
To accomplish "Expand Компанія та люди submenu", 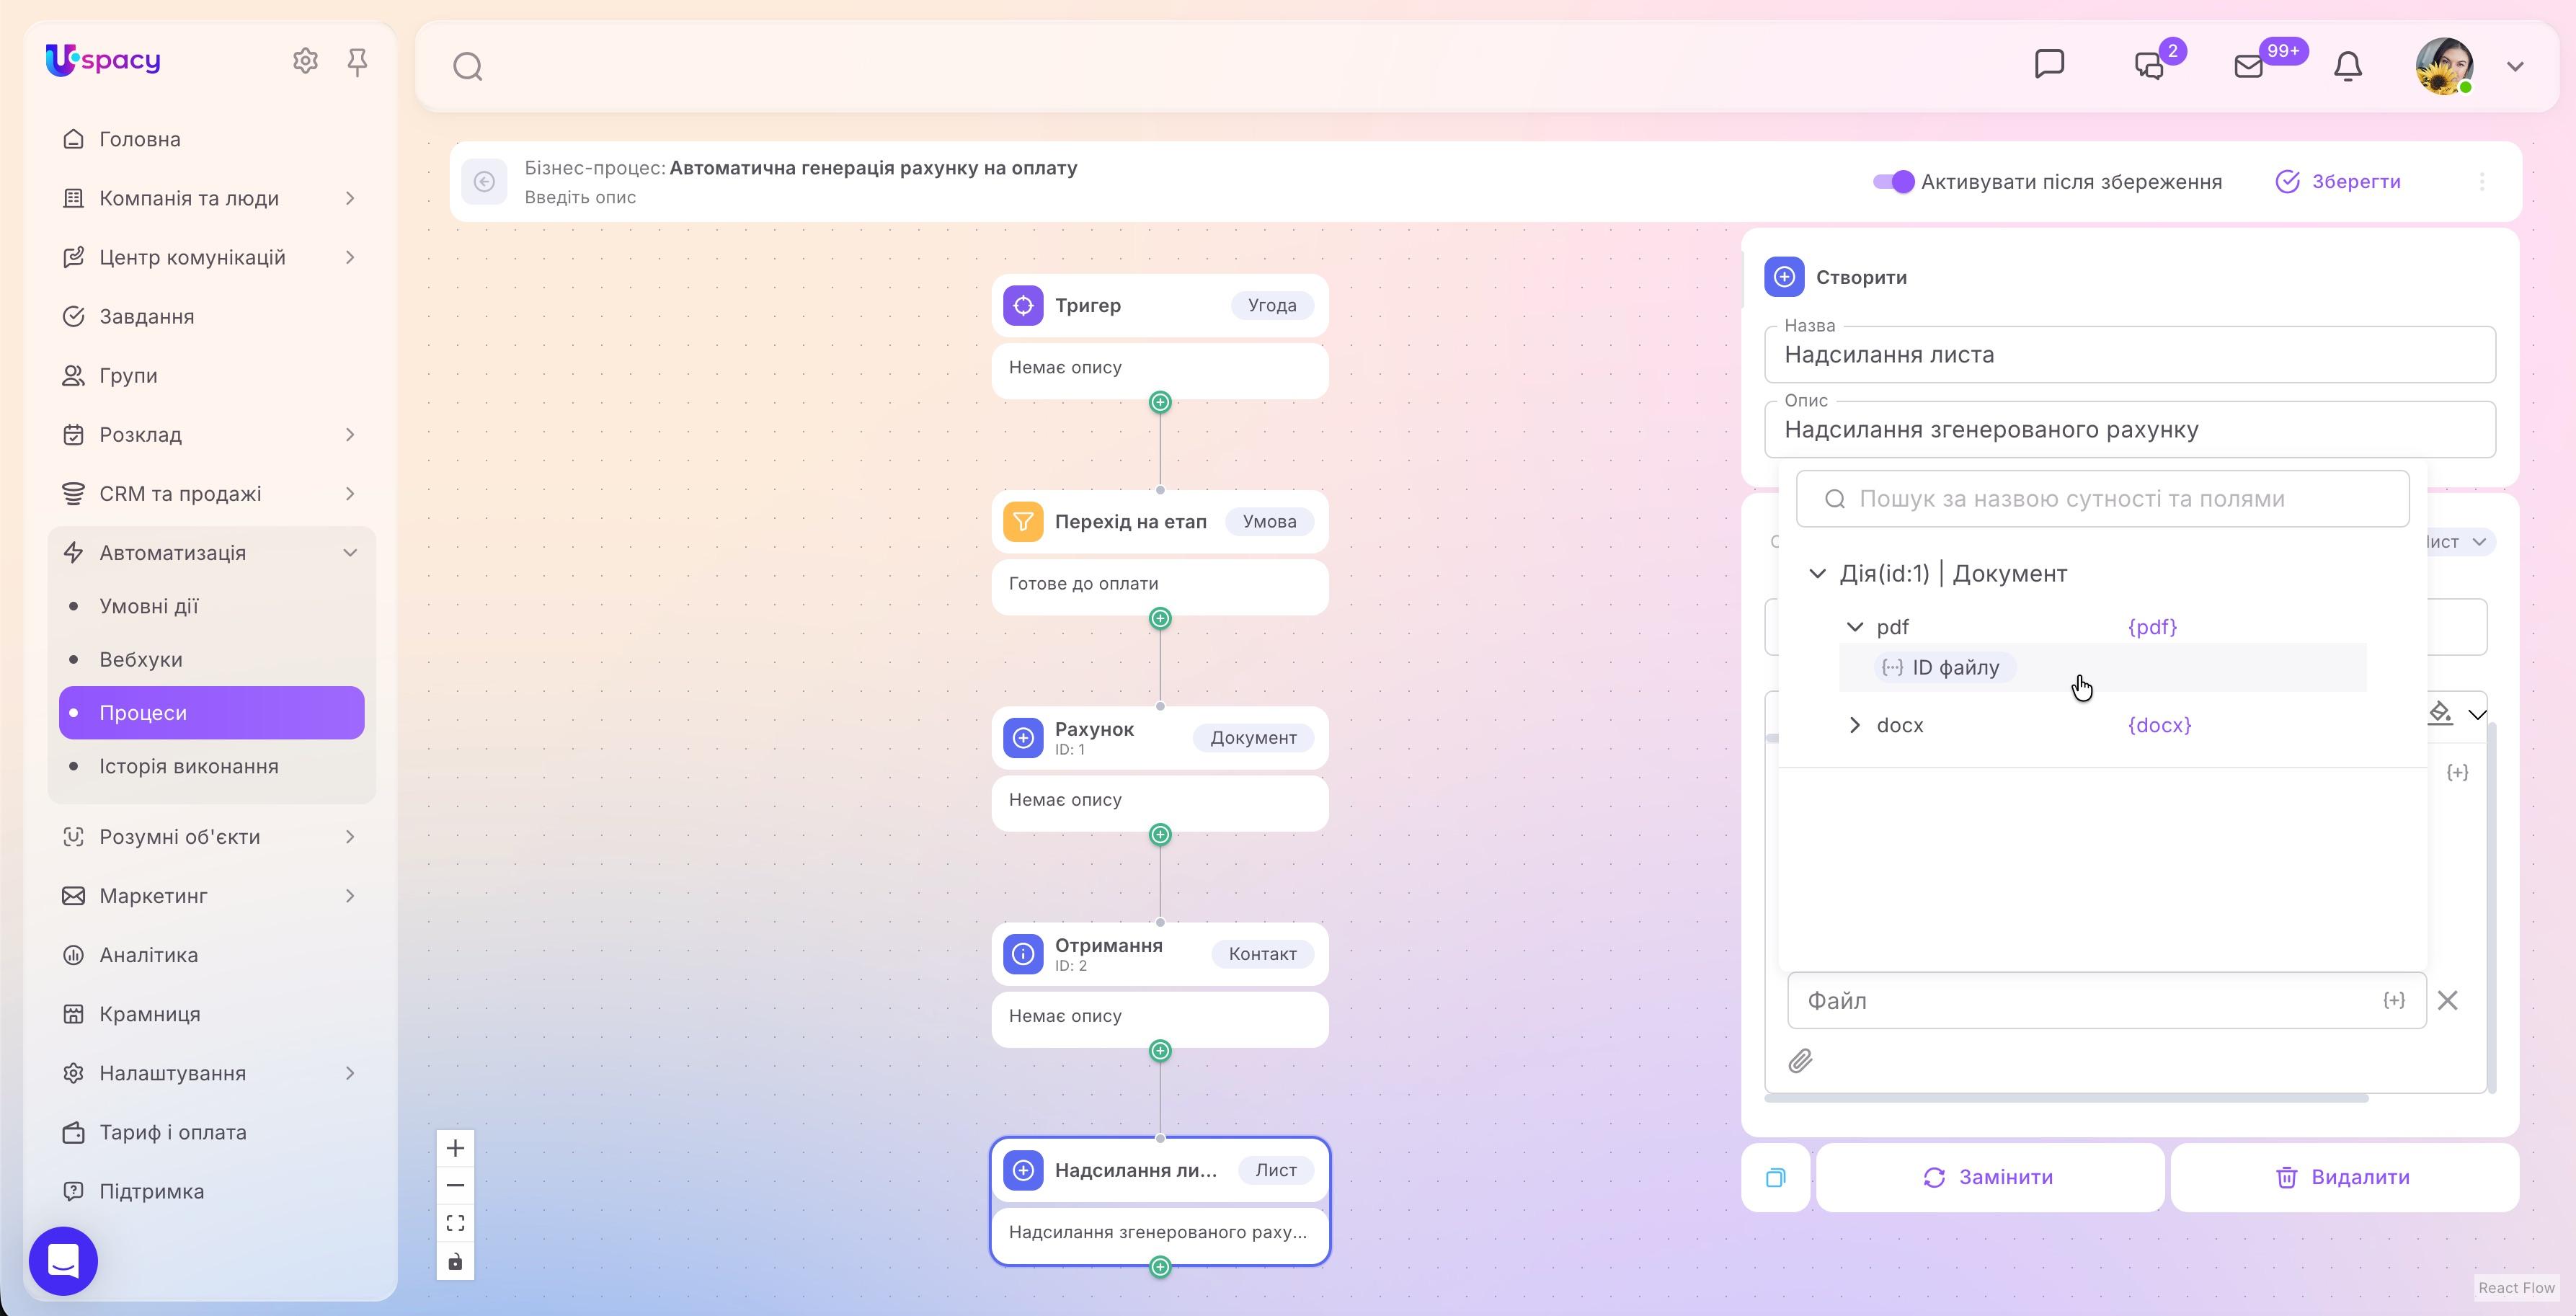I will [x=350, y=198].
